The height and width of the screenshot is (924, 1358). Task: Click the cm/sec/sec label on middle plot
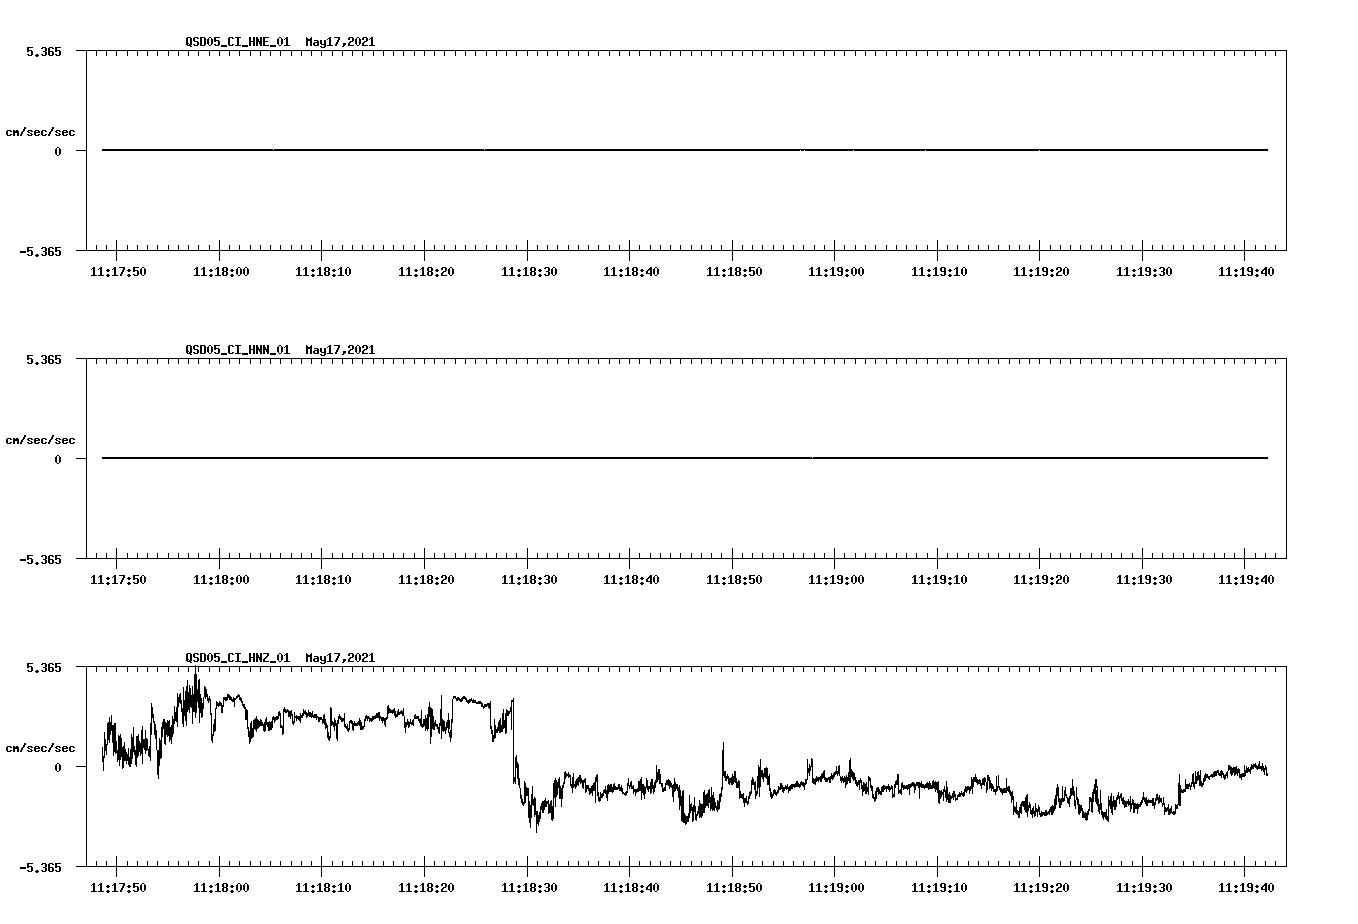(x=41, y=439)
